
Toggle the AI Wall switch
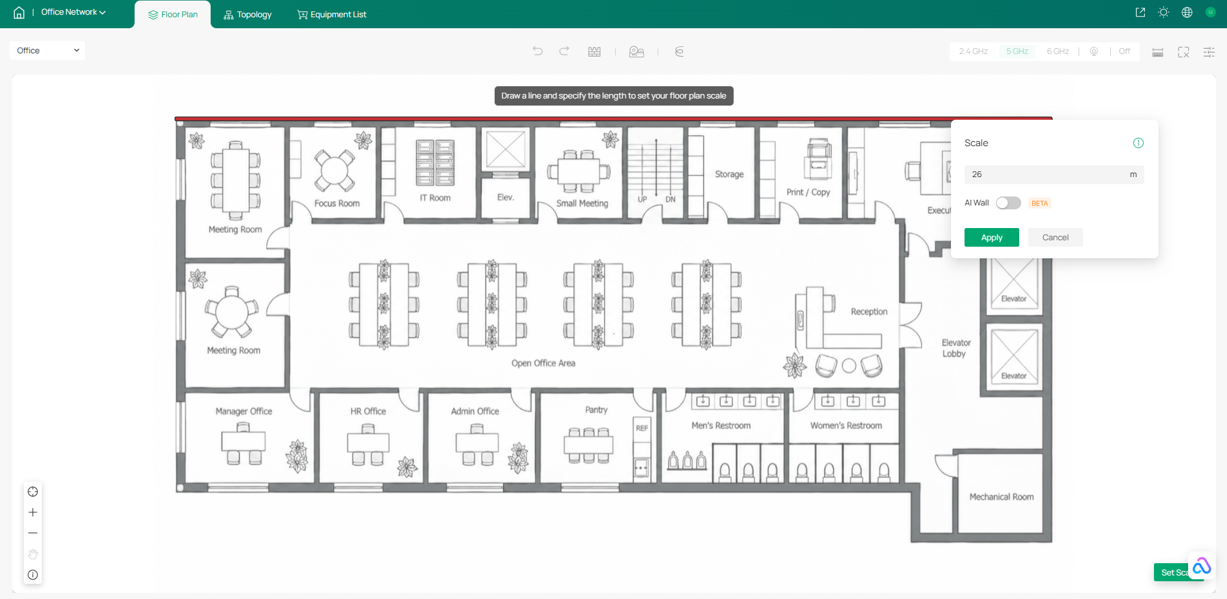(1008, 203)
